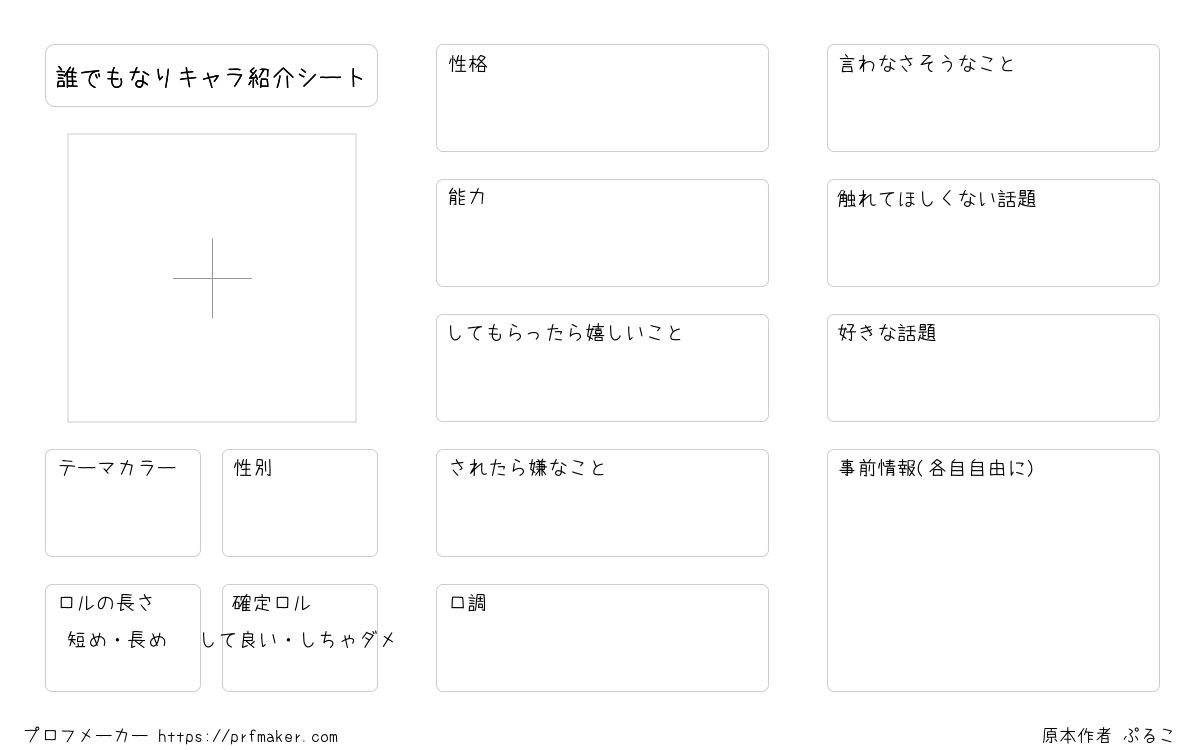Image resolution: width=1200 pixels, height=750 pixels.
Task: Select the 能力 text box
Action: point(602,233)
